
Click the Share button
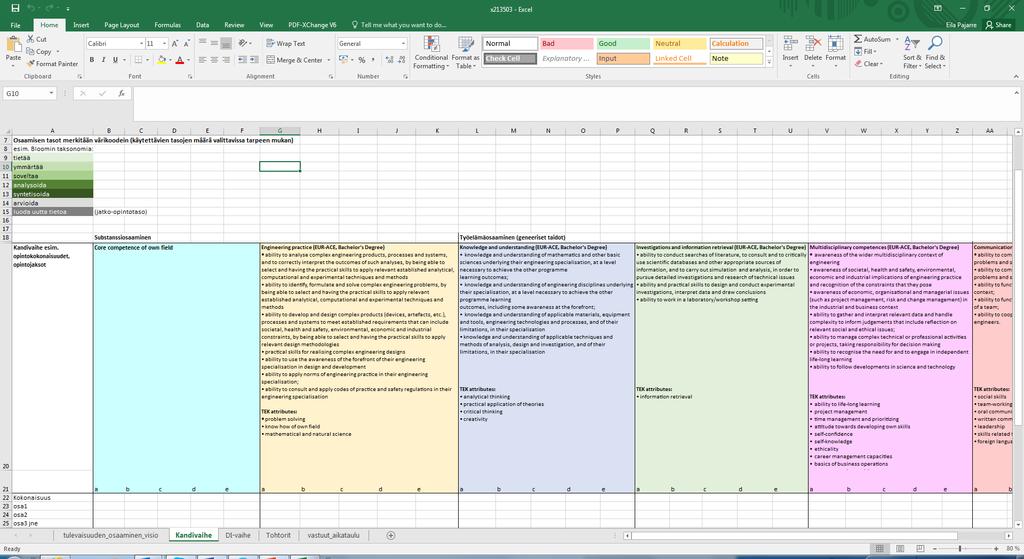[999, 25]
